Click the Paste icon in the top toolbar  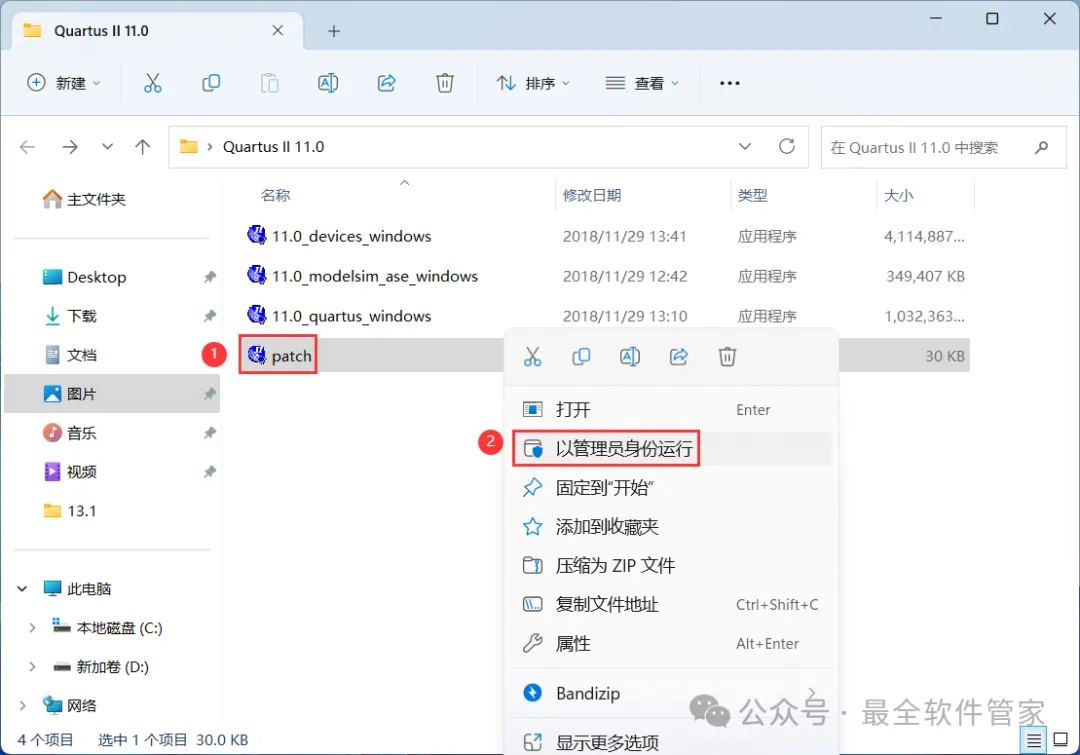coord(269,83)
